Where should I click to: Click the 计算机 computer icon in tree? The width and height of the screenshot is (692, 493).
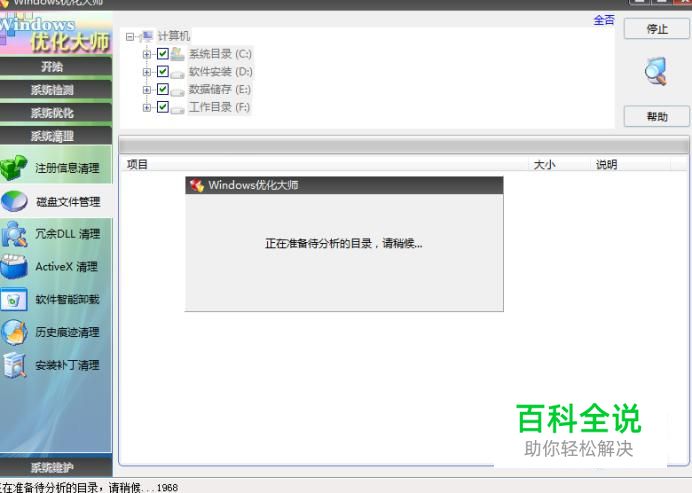coord(147,36)
